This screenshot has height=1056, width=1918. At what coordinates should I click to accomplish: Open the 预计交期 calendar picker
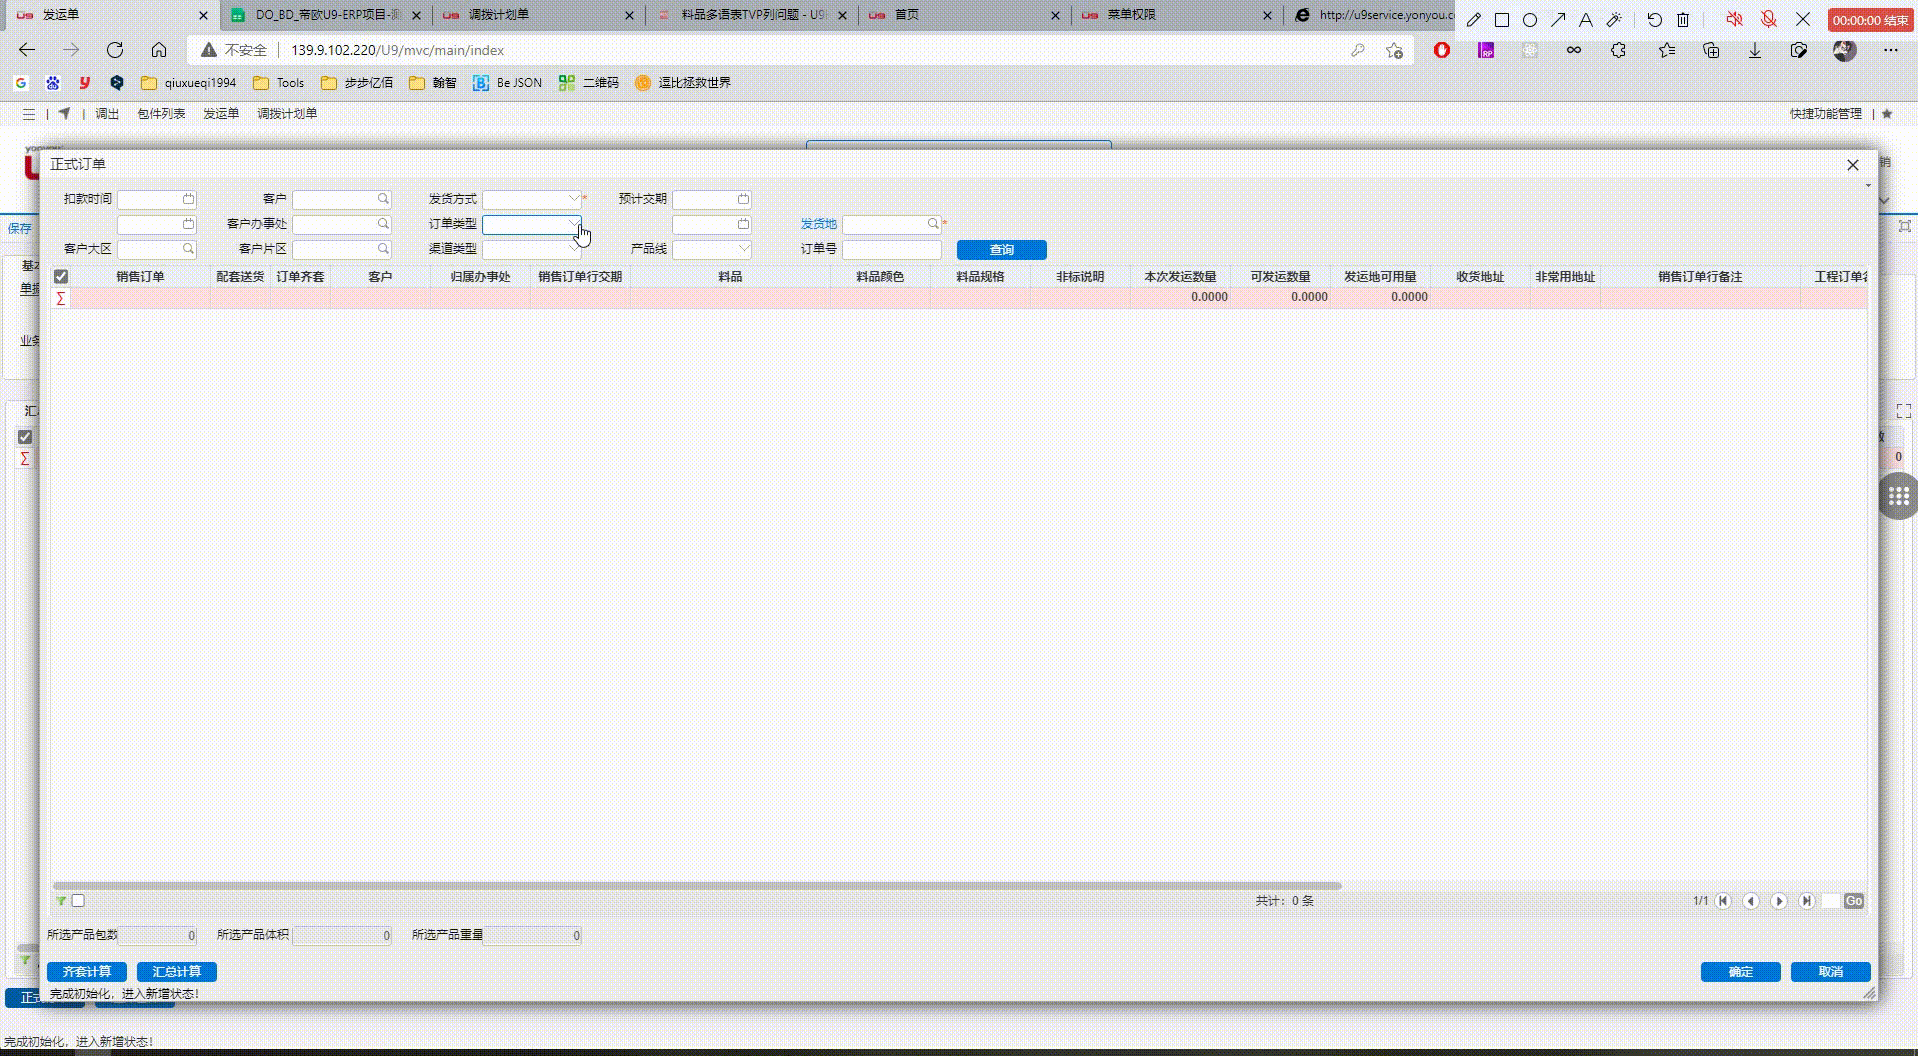tap(743, 199)
